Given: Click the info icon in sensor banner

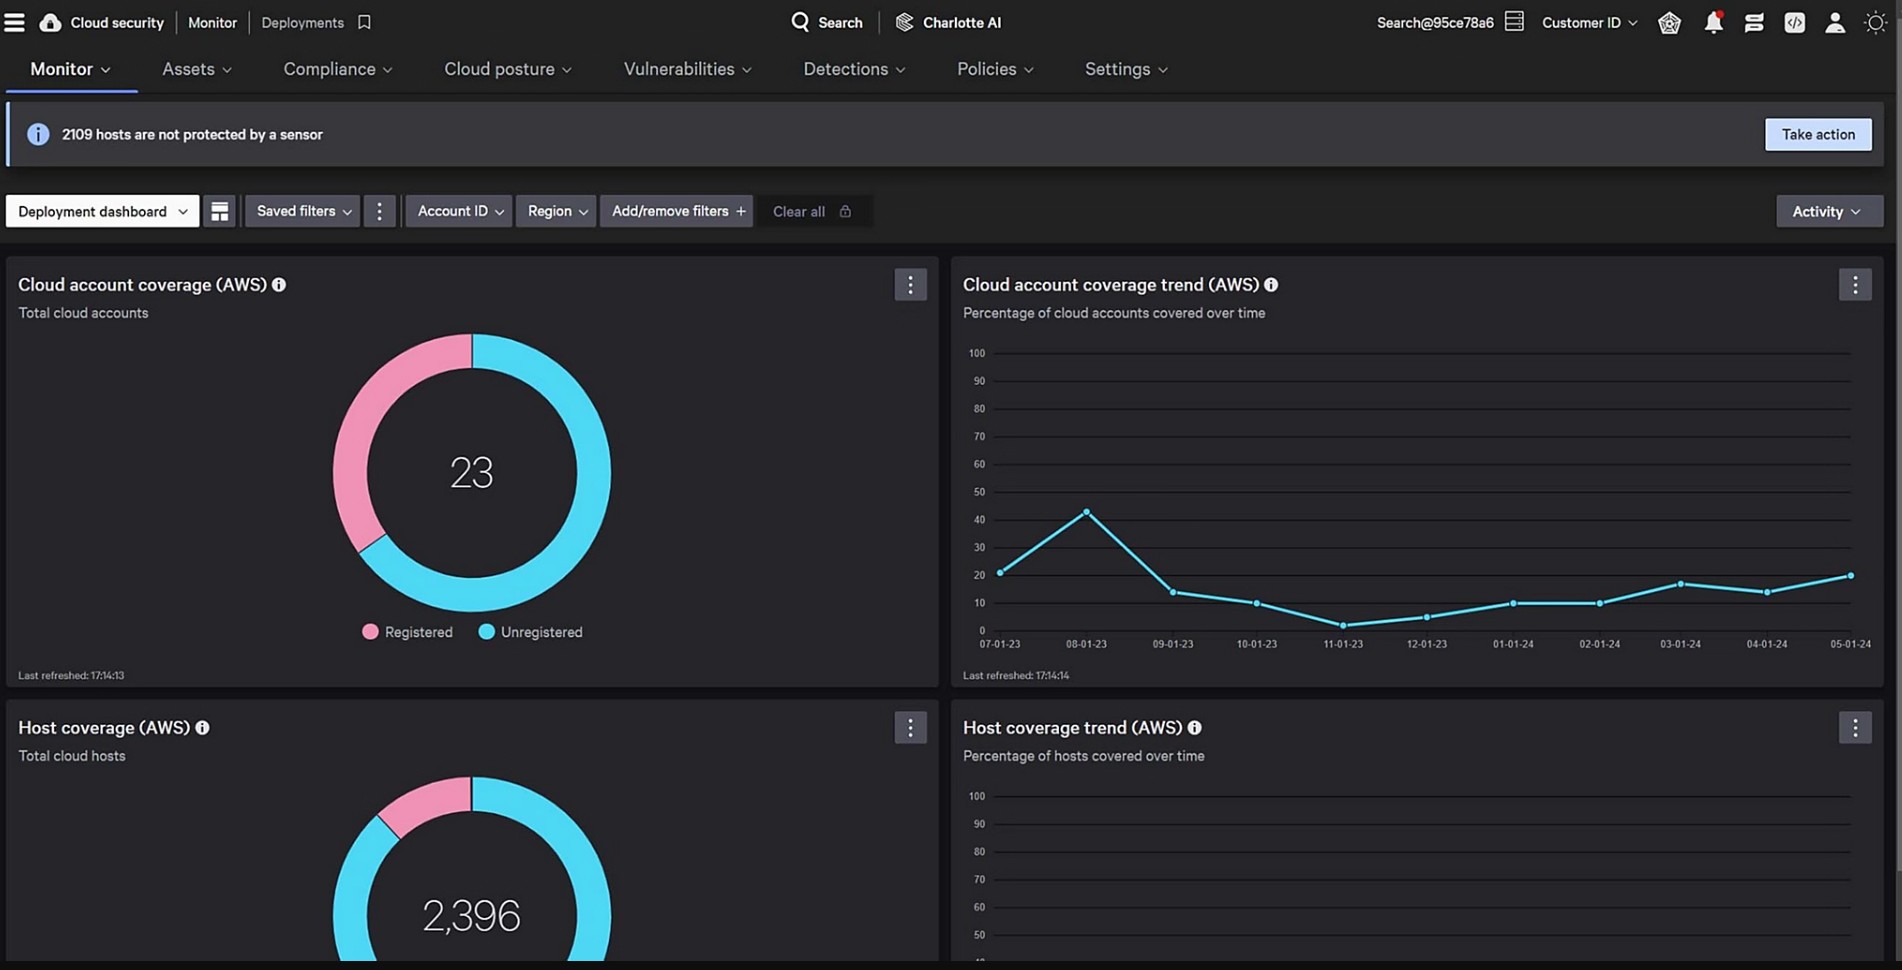Looking at the screenshot, I should [x=38, y=134].
